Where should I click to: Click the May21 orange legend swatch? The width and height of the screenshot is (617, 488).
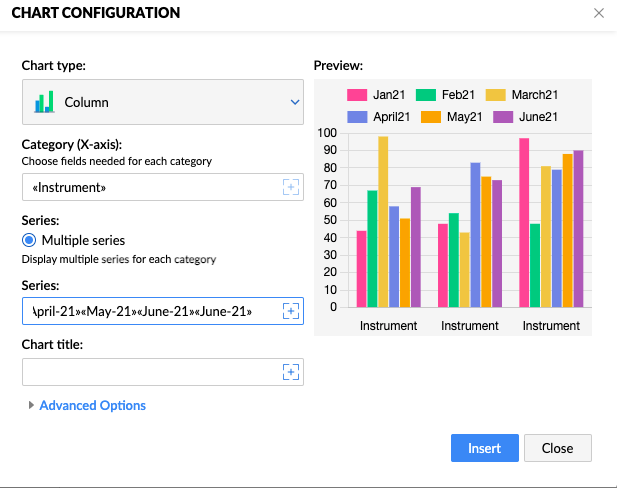431,117
